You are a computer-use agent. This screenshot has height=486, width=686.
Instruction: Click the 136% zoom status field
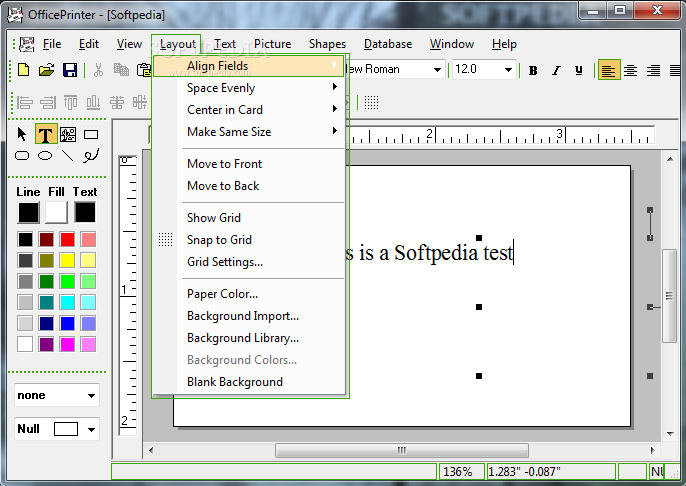(x=462, y=472)
